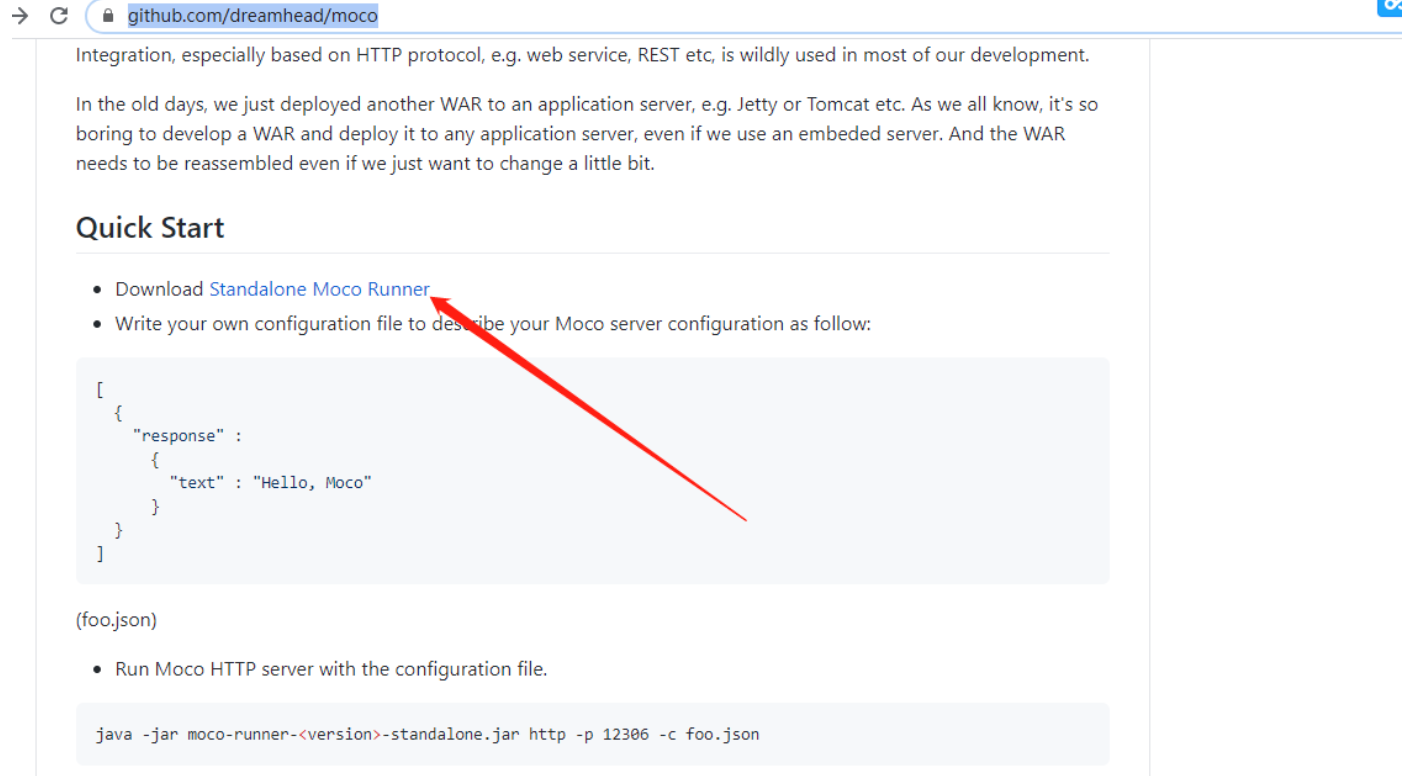1412x776 pixels.
Task: Click the browser forward arrow
Action: coord(19,15)
